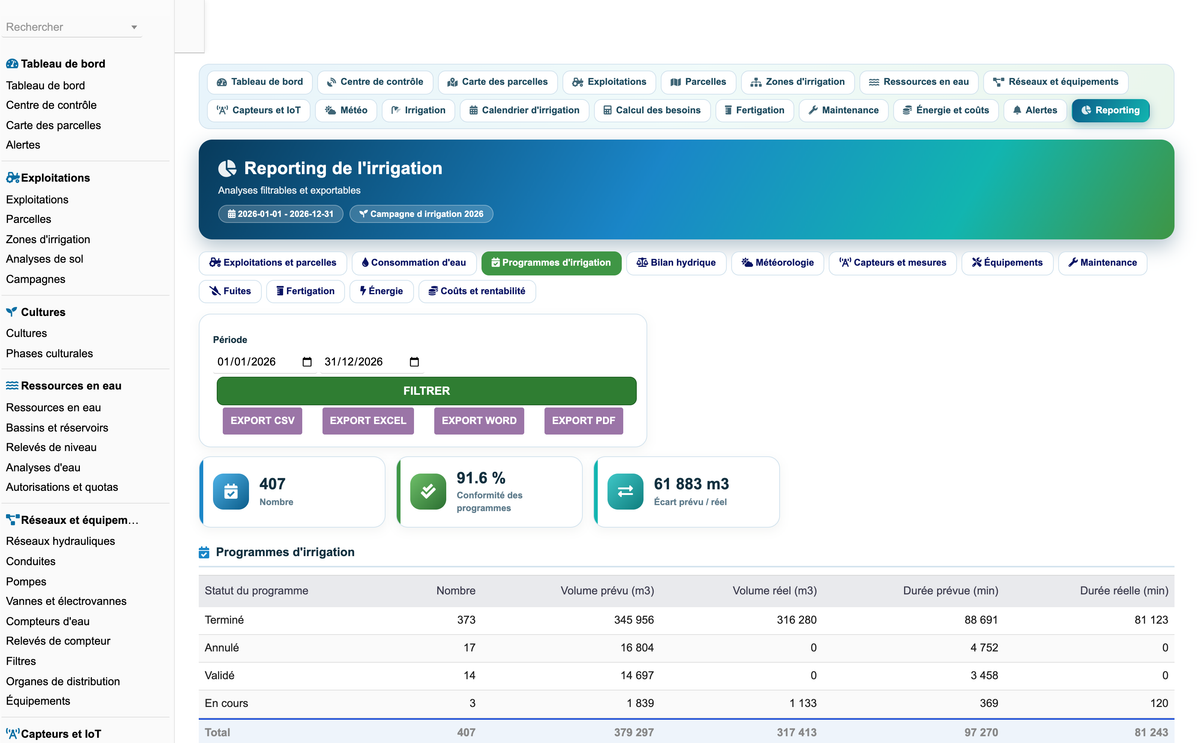Switch to Météorologie report tab

(x=778, y=263)
